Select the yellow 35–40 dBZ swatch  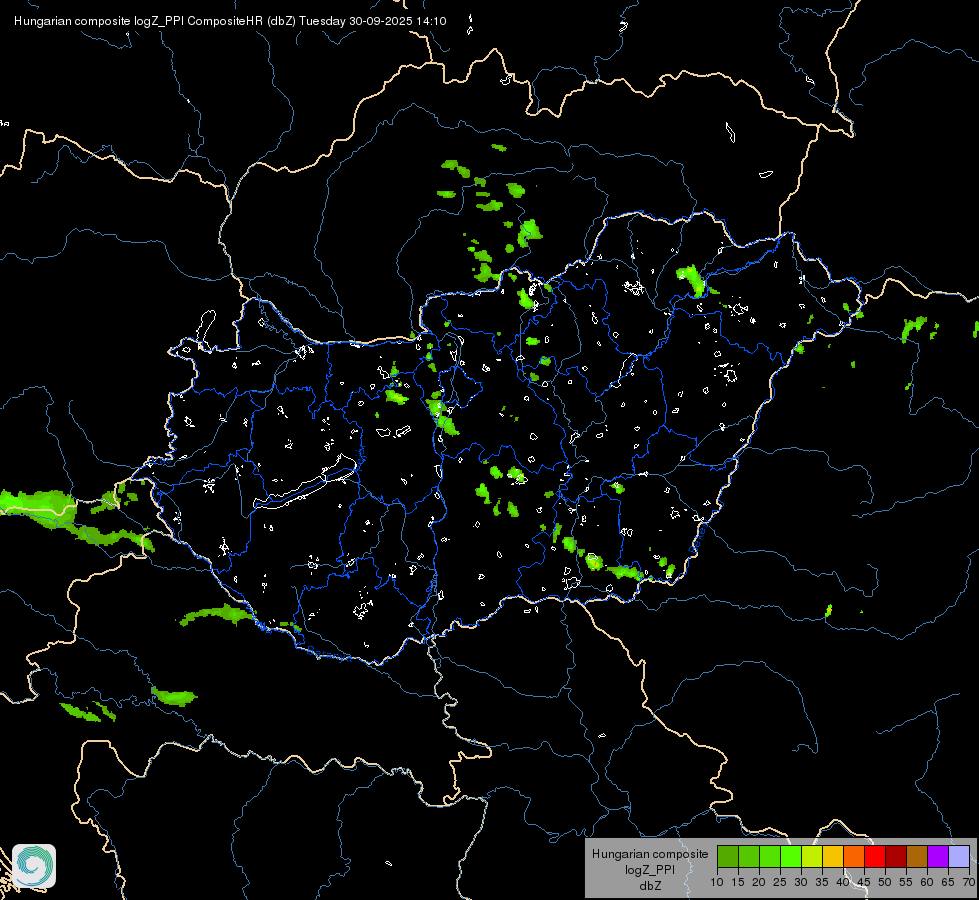point(833,856)
